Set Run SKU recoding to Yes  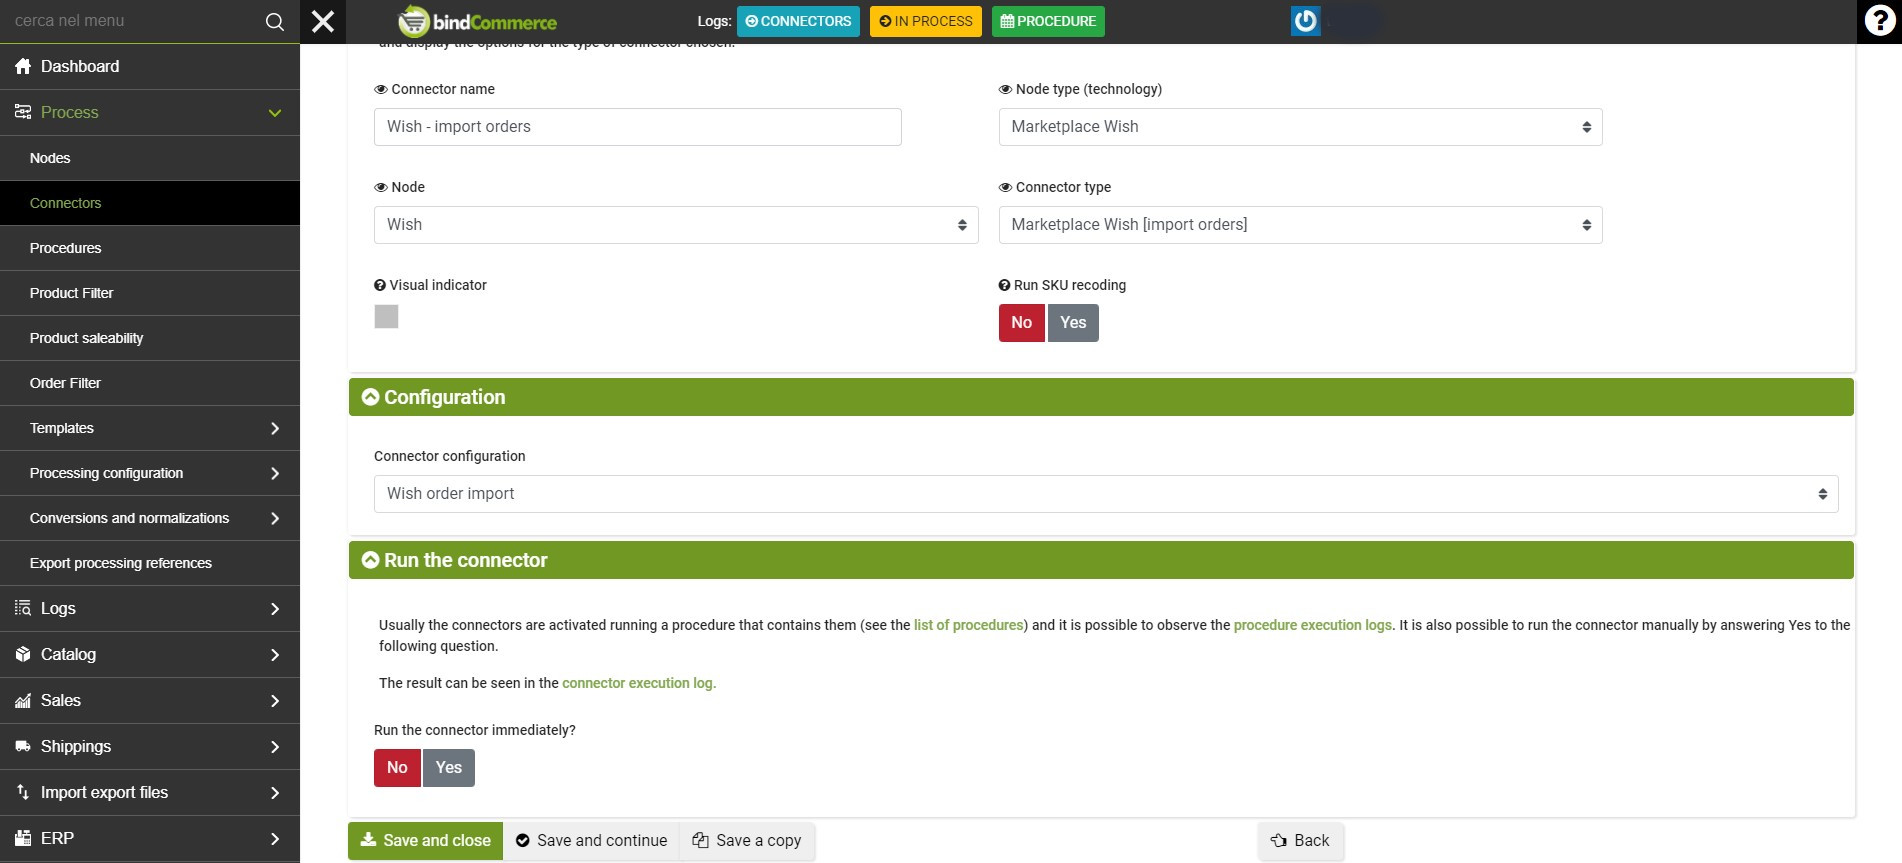(x=1073, y=323)
